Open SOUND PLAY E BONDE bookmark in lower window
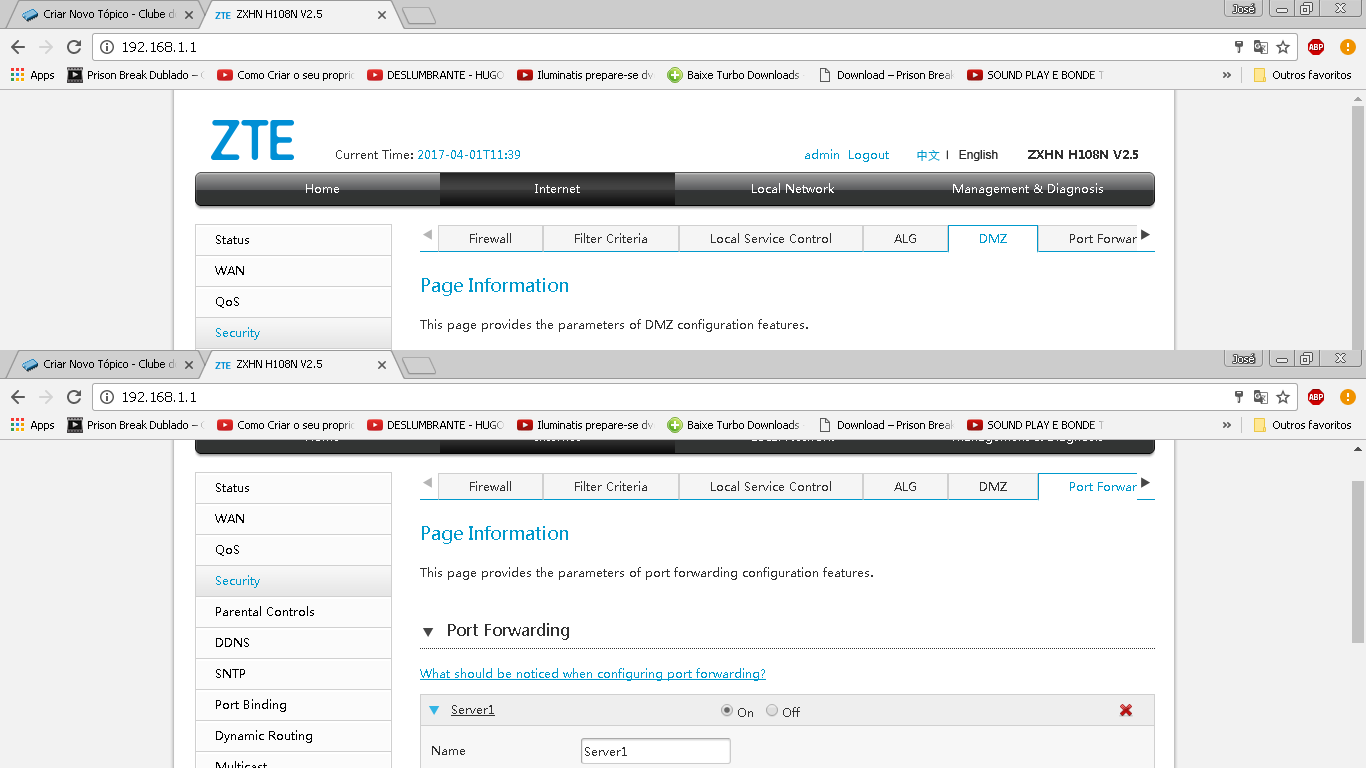The image size is (1366, 768). pyautogui.click(x=1035, y=425)
